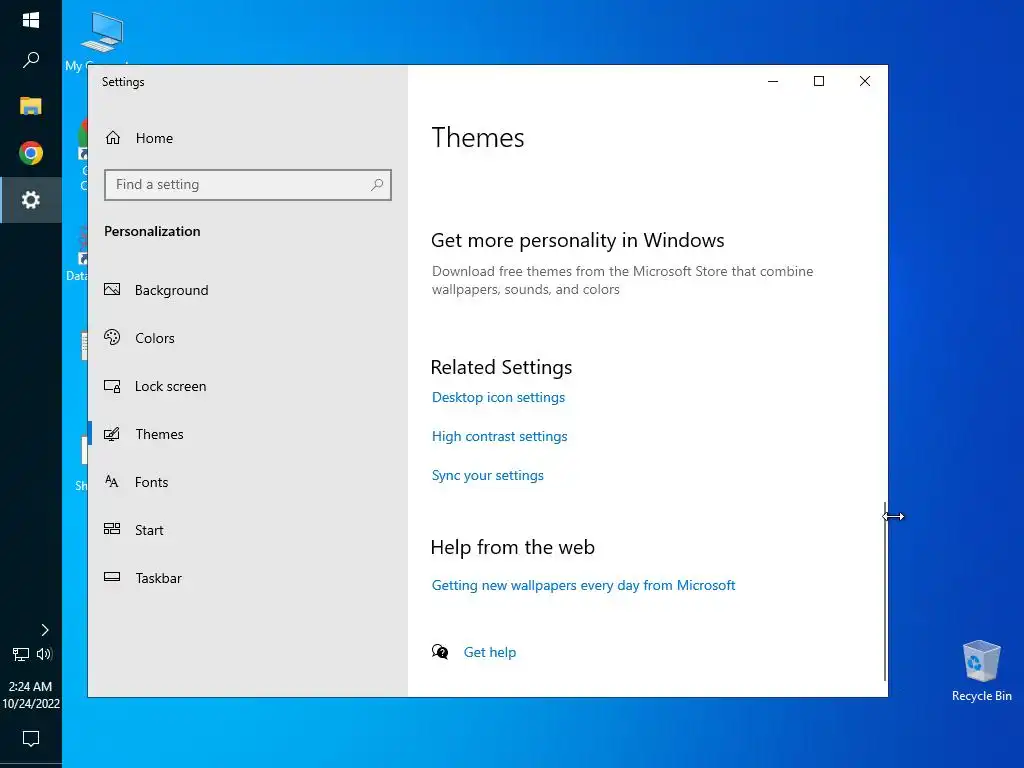Click the Fonts letter icon
This screenshot has height=768, width=1024.
pos(112,482)
